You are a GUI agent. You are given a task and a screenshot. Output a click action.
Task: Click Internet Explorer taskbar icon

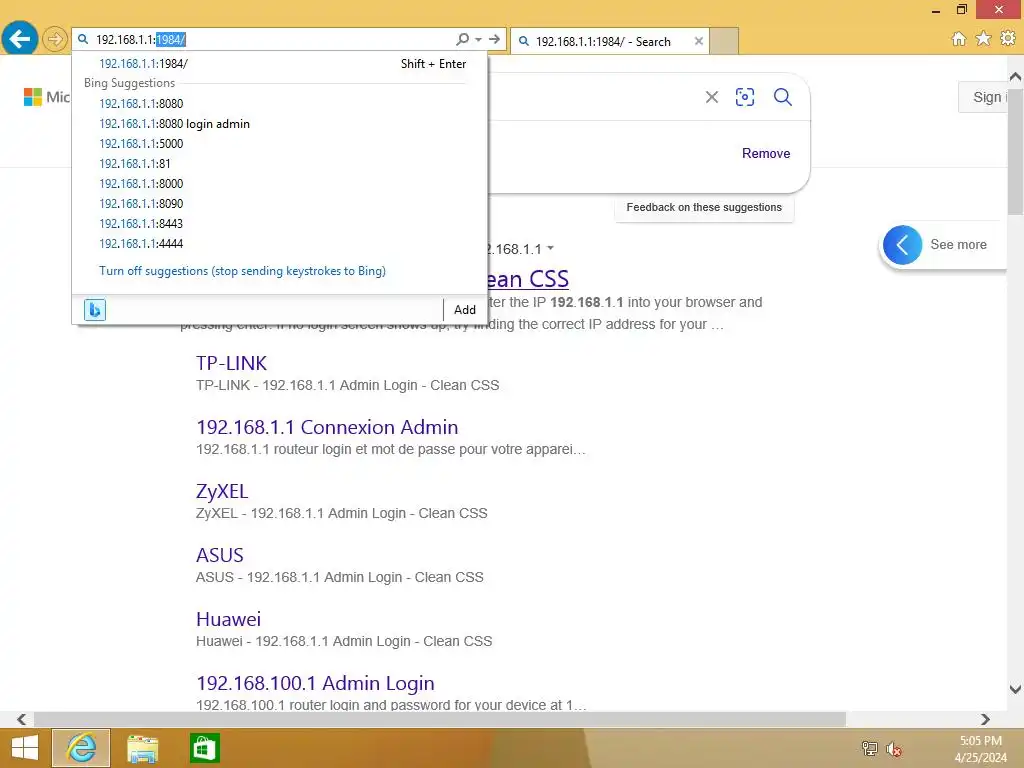[81, 748]
